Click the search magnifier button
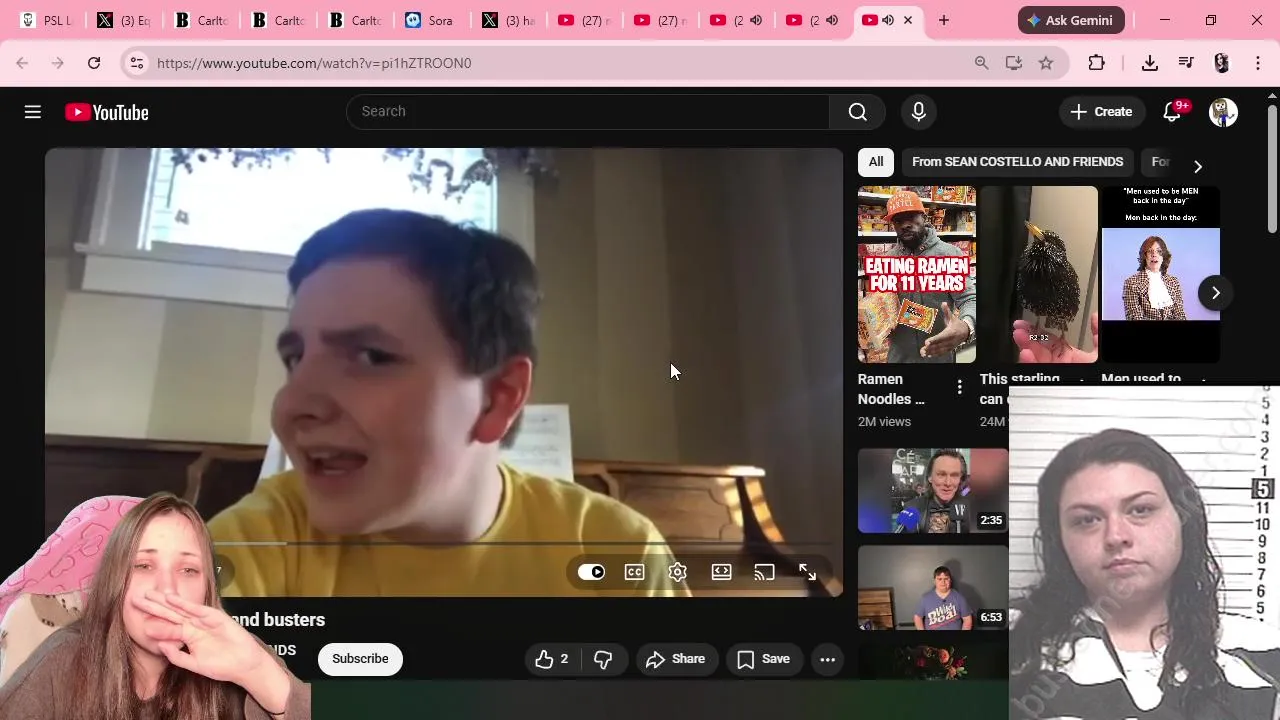The height and width of the screenshot is (720, 1280). coord(857,112)
